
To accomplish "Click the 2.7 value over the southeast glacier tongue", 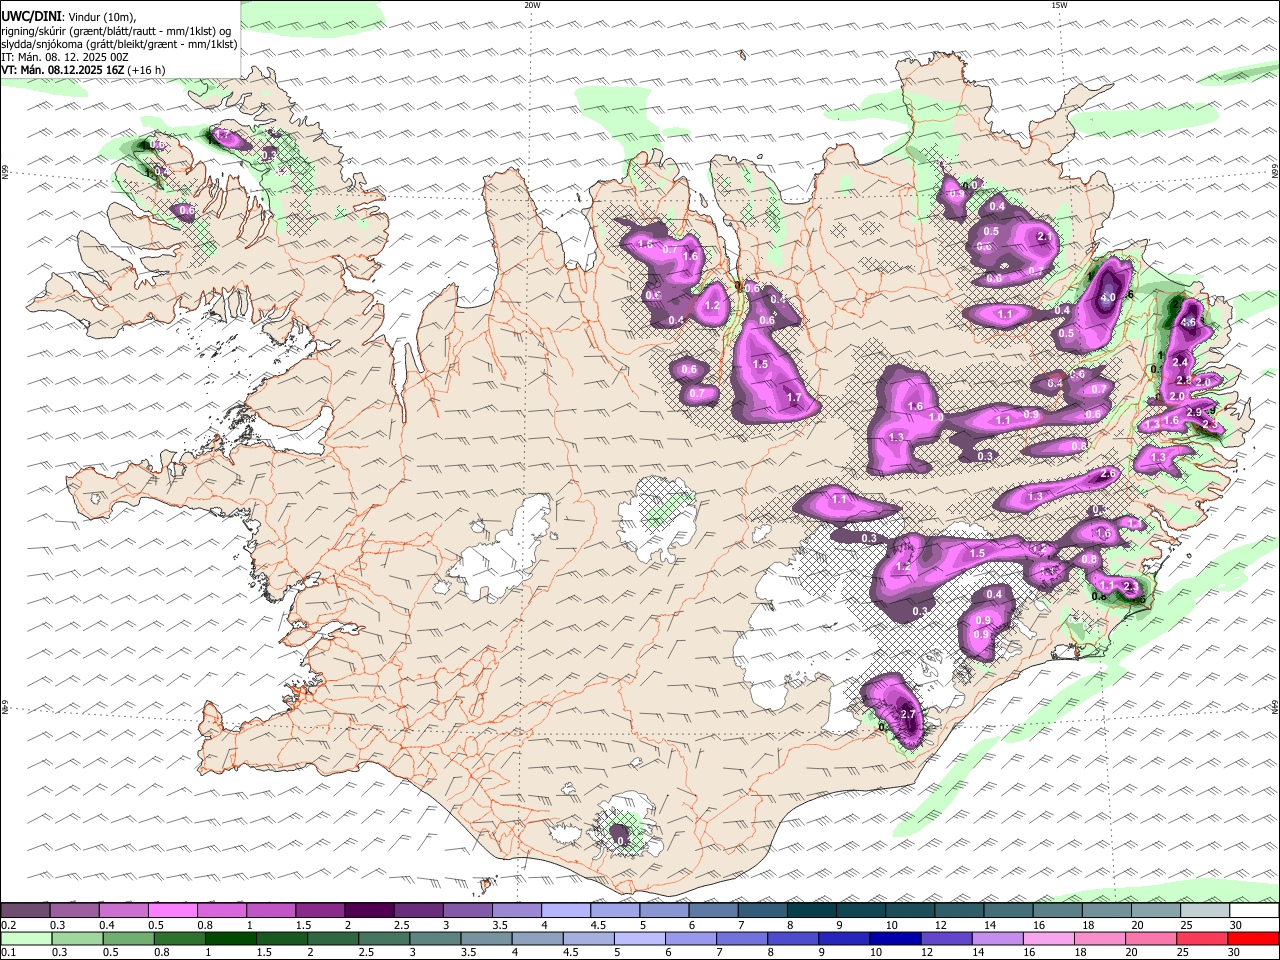I will pyautogui.click(x=908, y=714).
